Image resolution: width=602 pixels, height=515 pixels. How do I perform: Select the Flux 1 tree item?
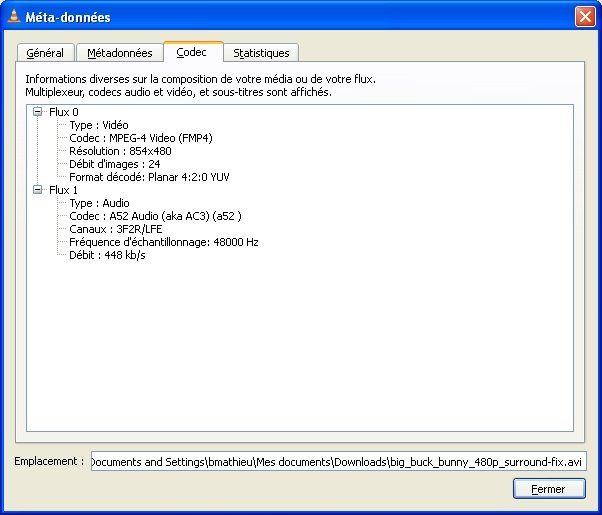pos(63,190)
